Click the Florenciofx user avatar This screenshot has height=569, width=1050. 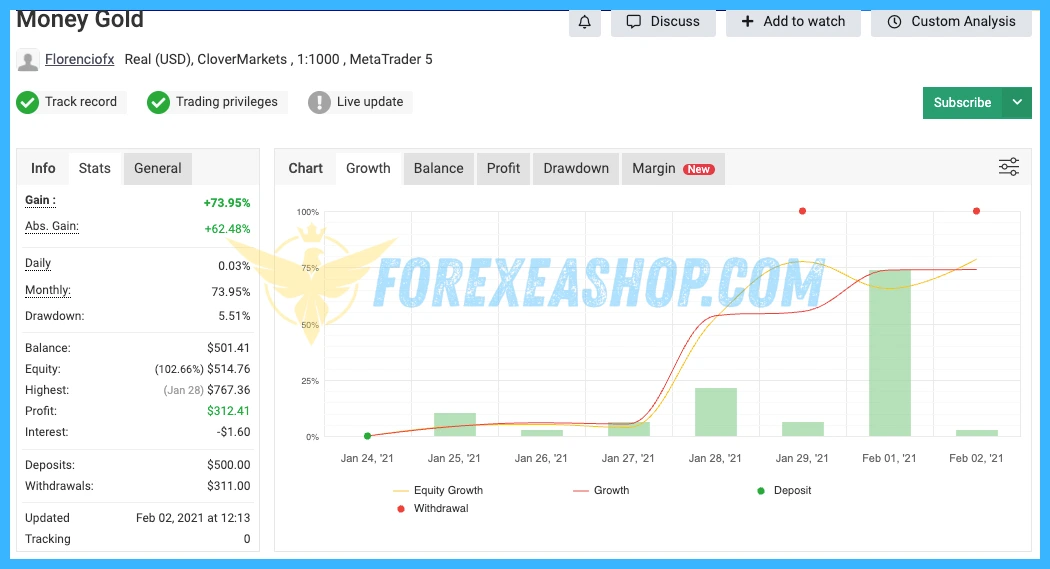pyautogui.click(x=28, y=60)
